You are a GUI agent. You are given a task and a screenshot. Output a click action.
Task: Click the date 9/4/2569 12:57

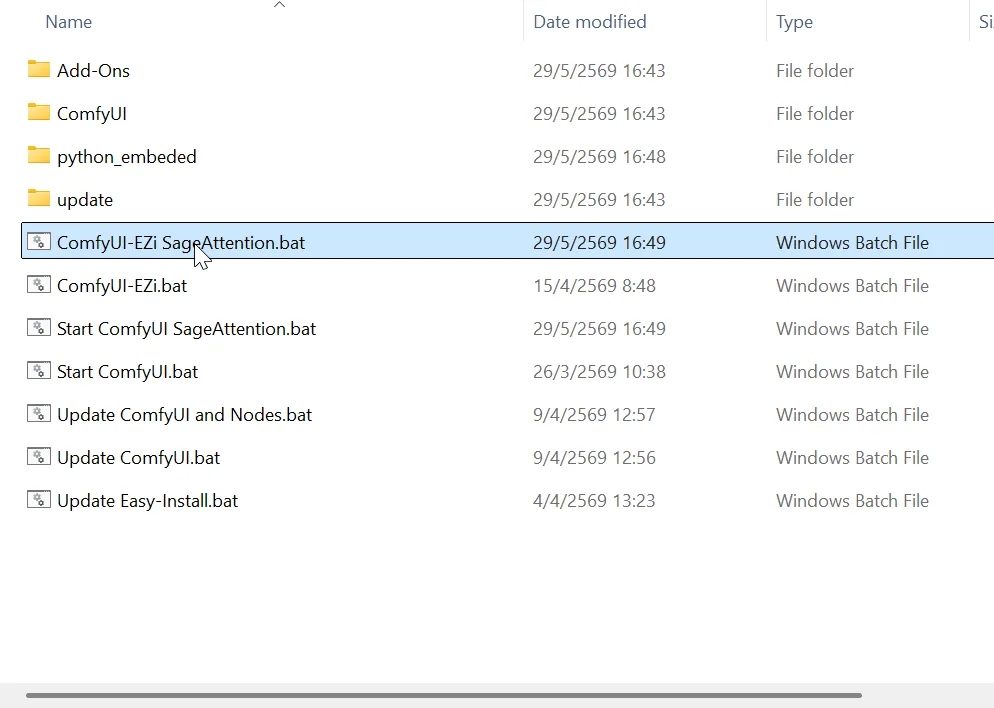[594, 415]
